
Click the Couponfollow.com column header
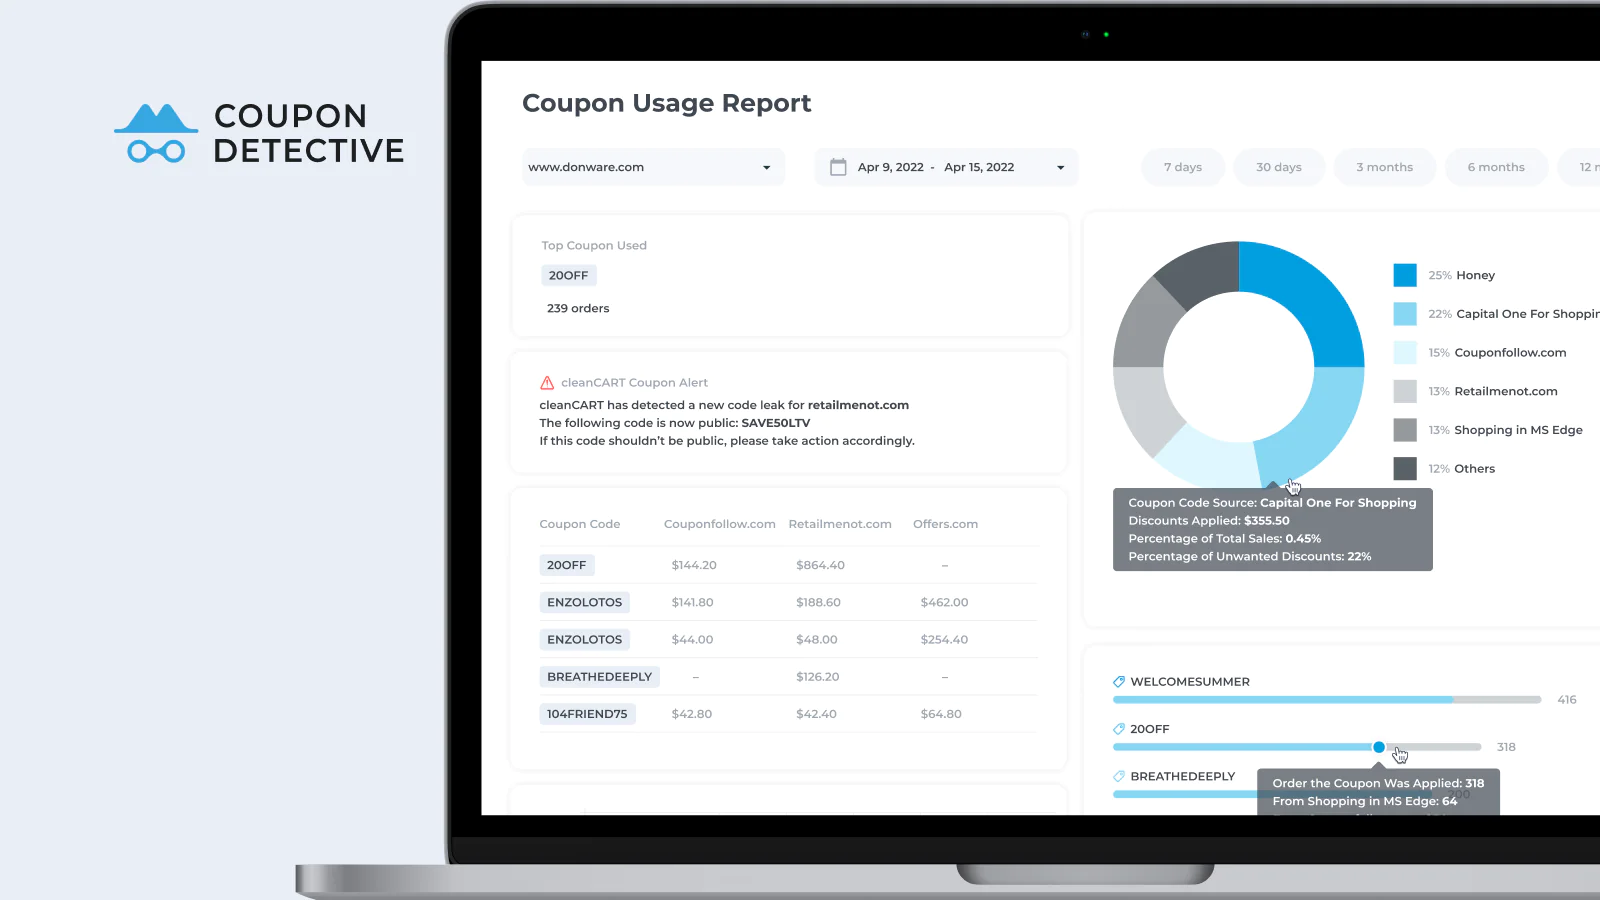[720, 524]
